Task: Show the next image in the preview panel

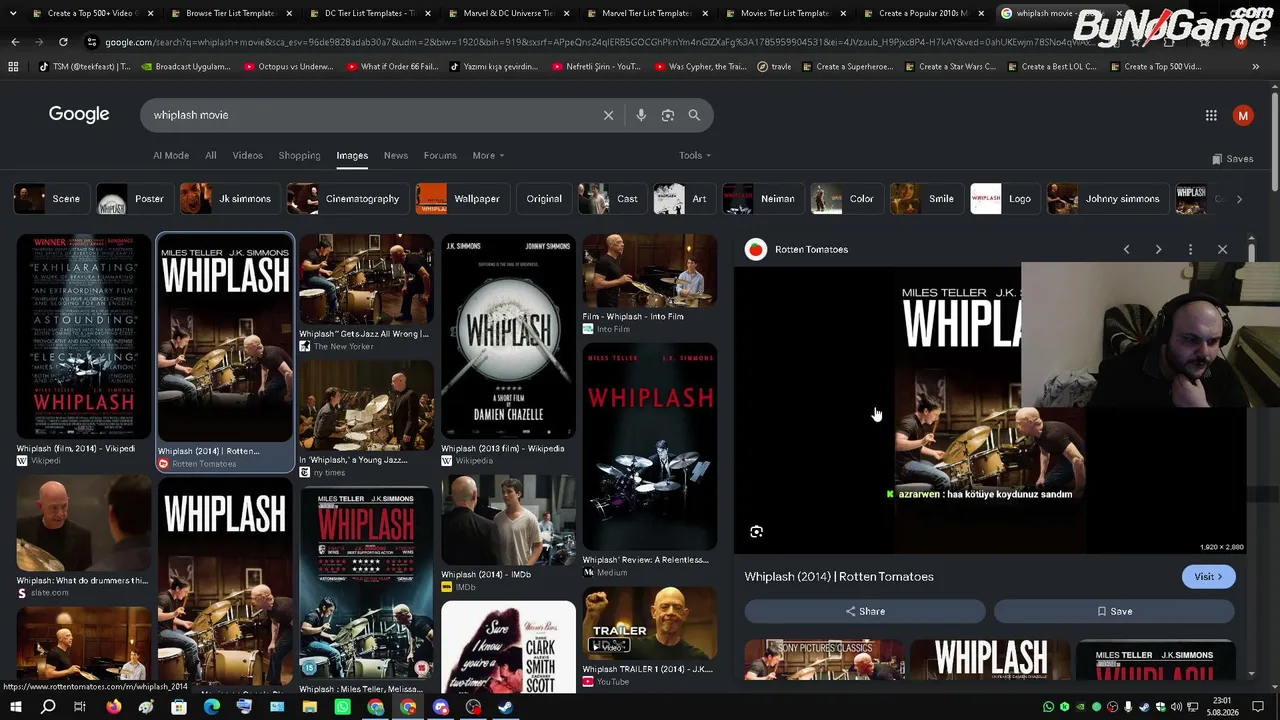Action: pos(1158,249)
